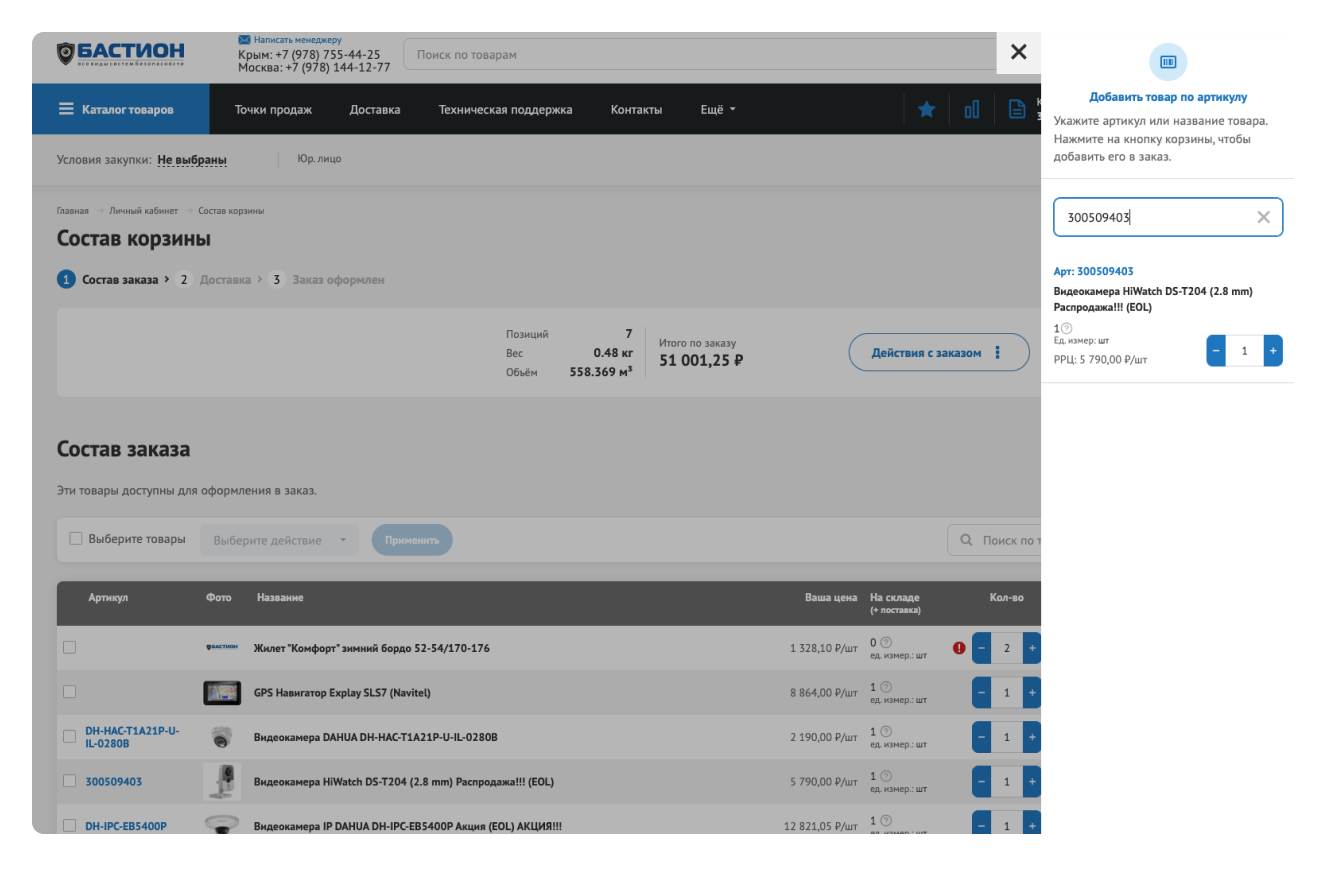
Task: Clear the article search field with X
Action: pyautogui.click(x=1263, y=217)
